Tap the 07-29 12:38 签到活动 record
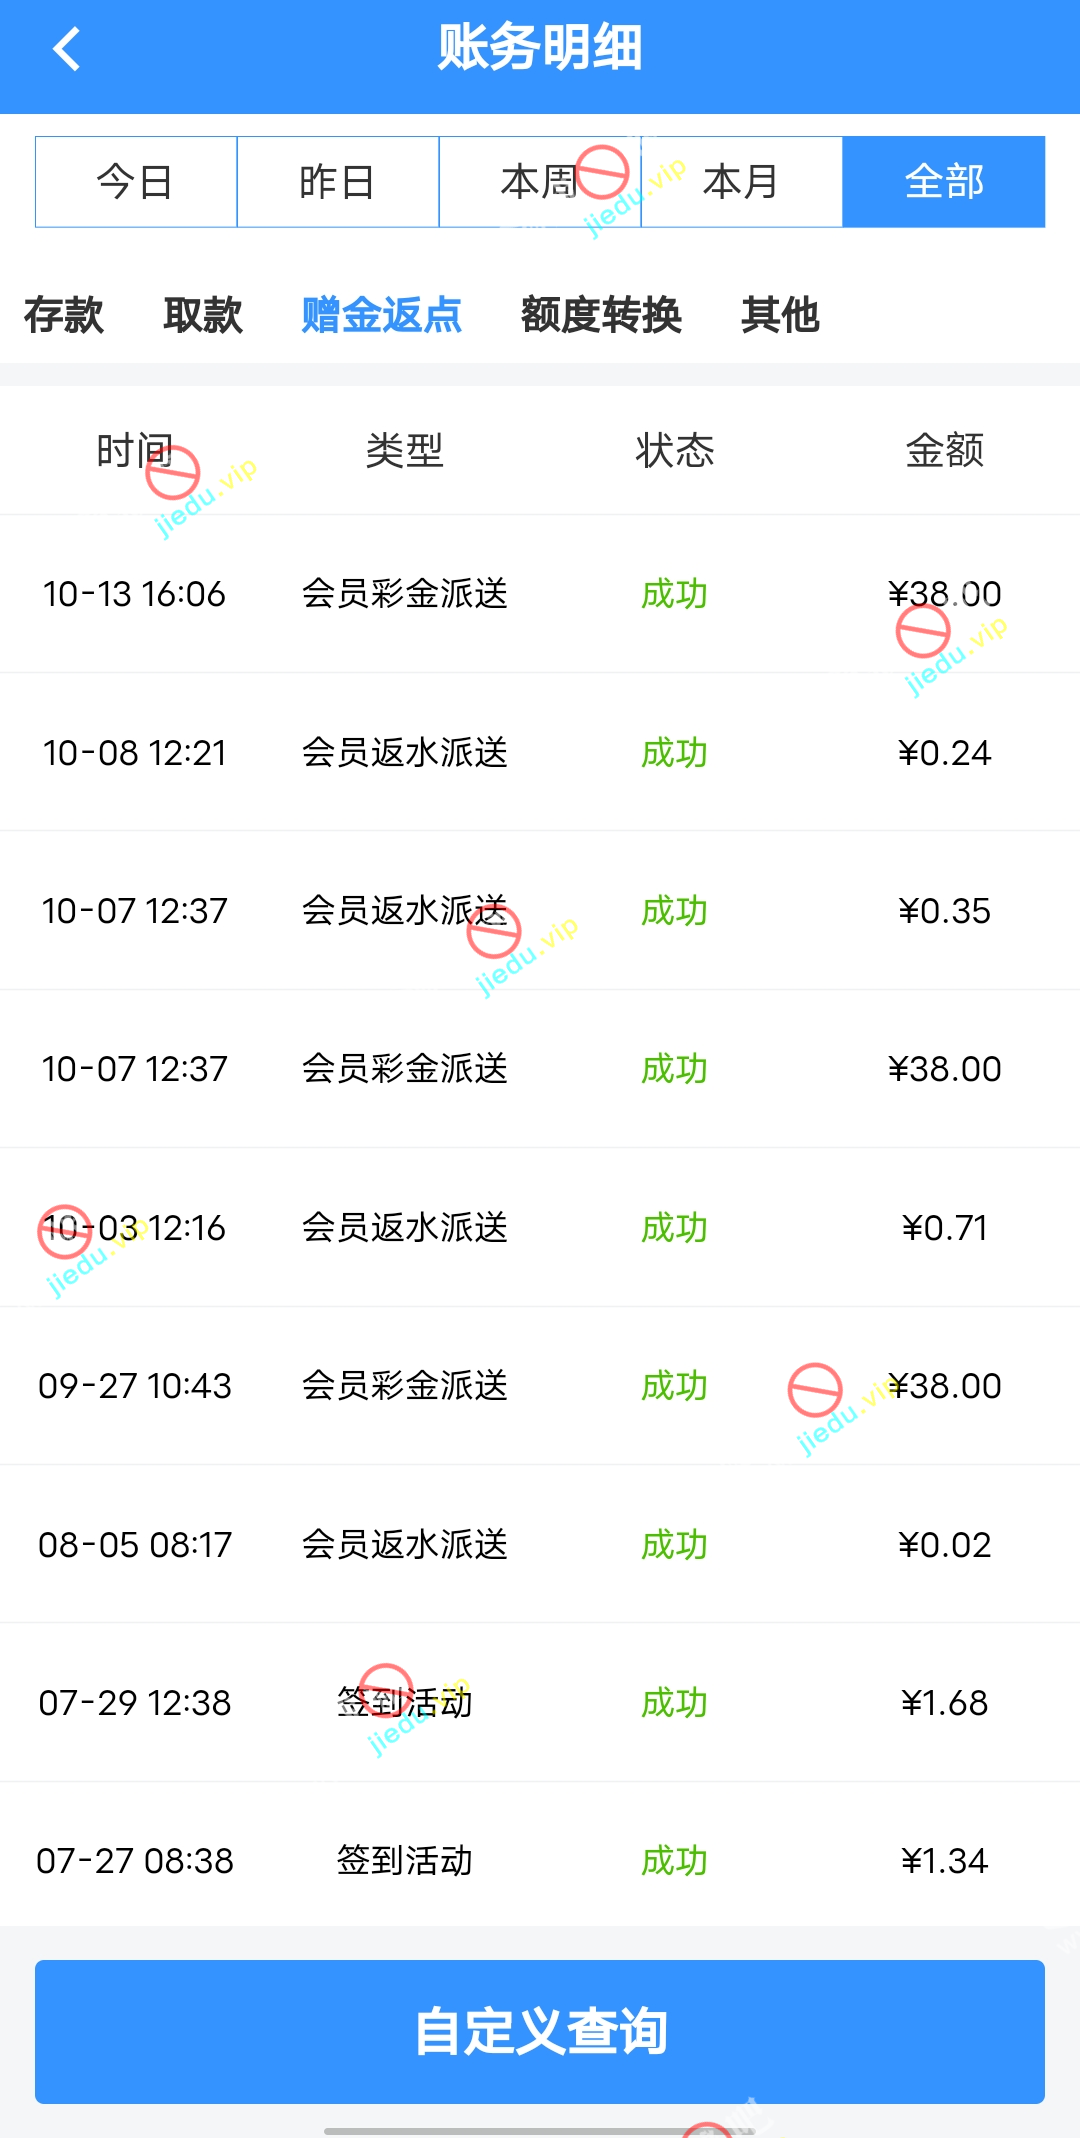This screenshot has height=2138, width=1080. click(x=540, y=1702)
